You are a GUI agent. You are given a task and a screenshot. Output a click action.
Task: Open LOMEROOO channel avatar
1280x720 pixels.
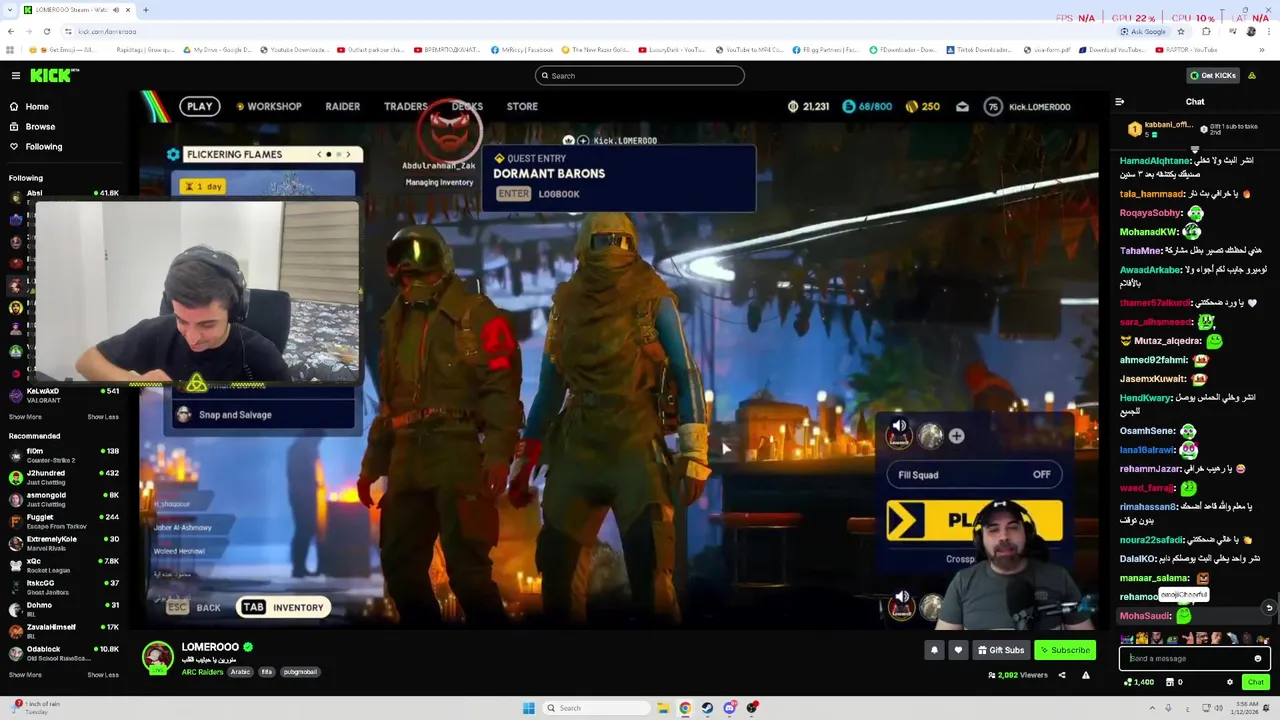[x=157, y=656]
